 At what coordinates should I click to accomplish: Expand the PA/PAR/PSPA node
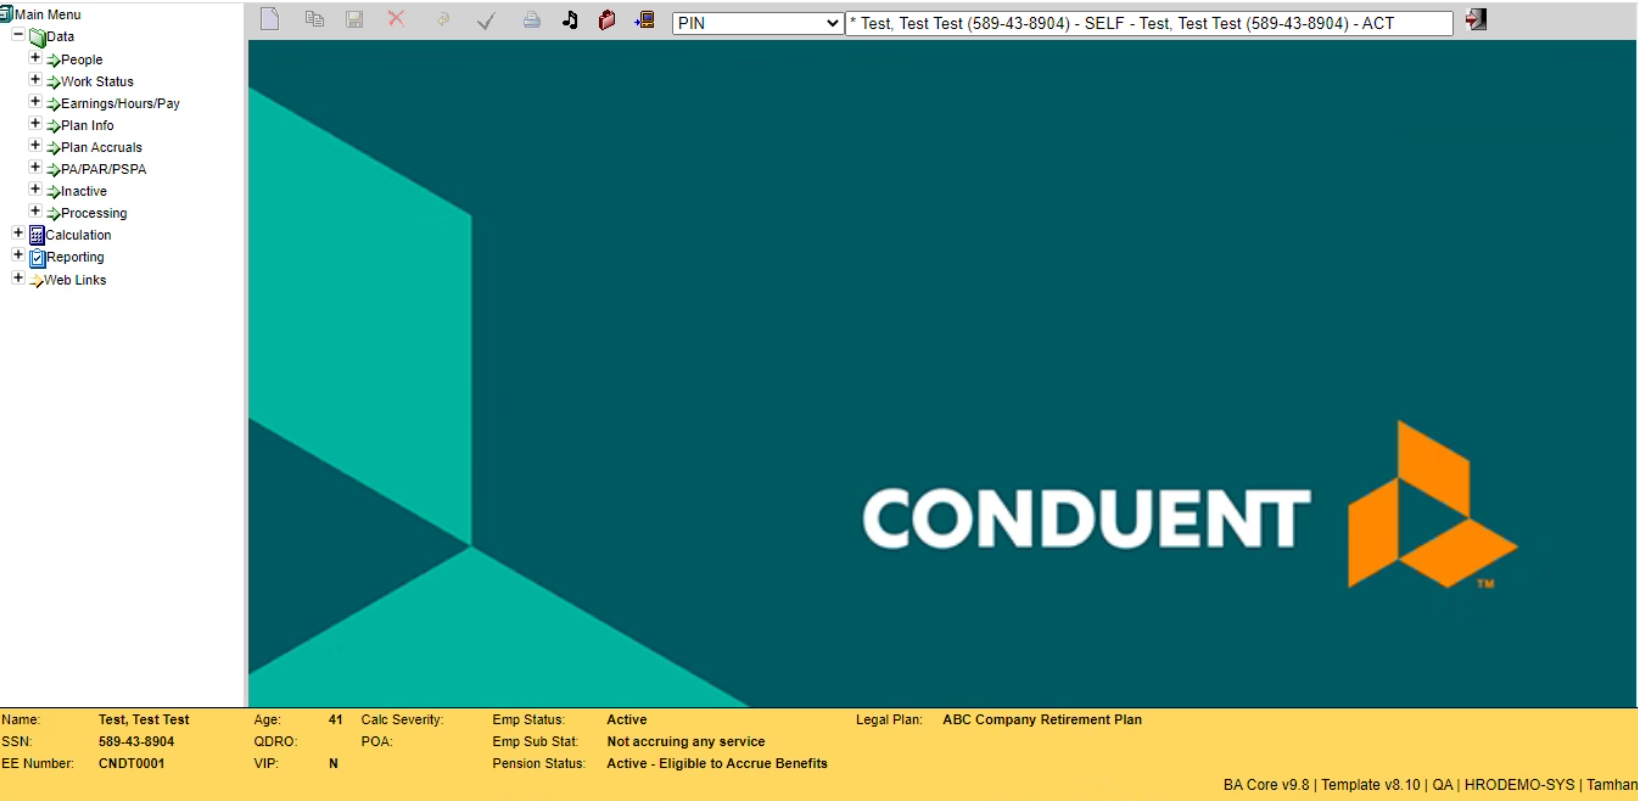click(x=35, y=168)
